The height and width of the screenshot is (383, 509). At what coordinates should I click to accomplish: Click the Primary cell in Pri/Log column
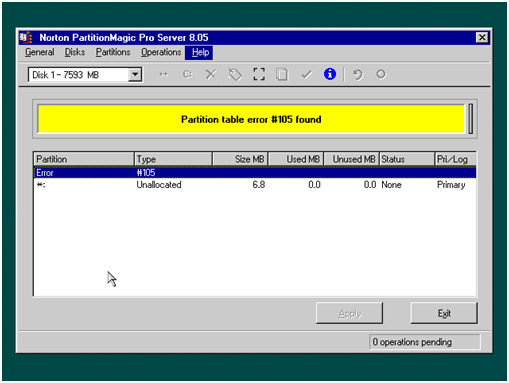pos(451,185)
